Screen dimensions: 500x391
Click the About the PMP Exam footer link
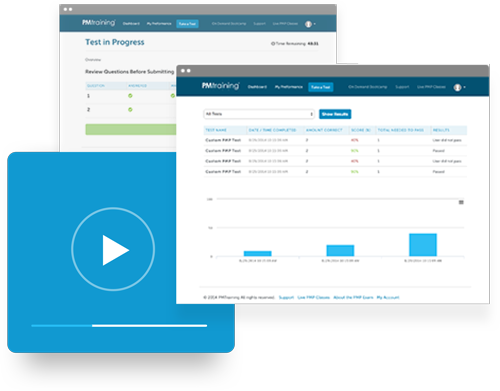point(353,297)
